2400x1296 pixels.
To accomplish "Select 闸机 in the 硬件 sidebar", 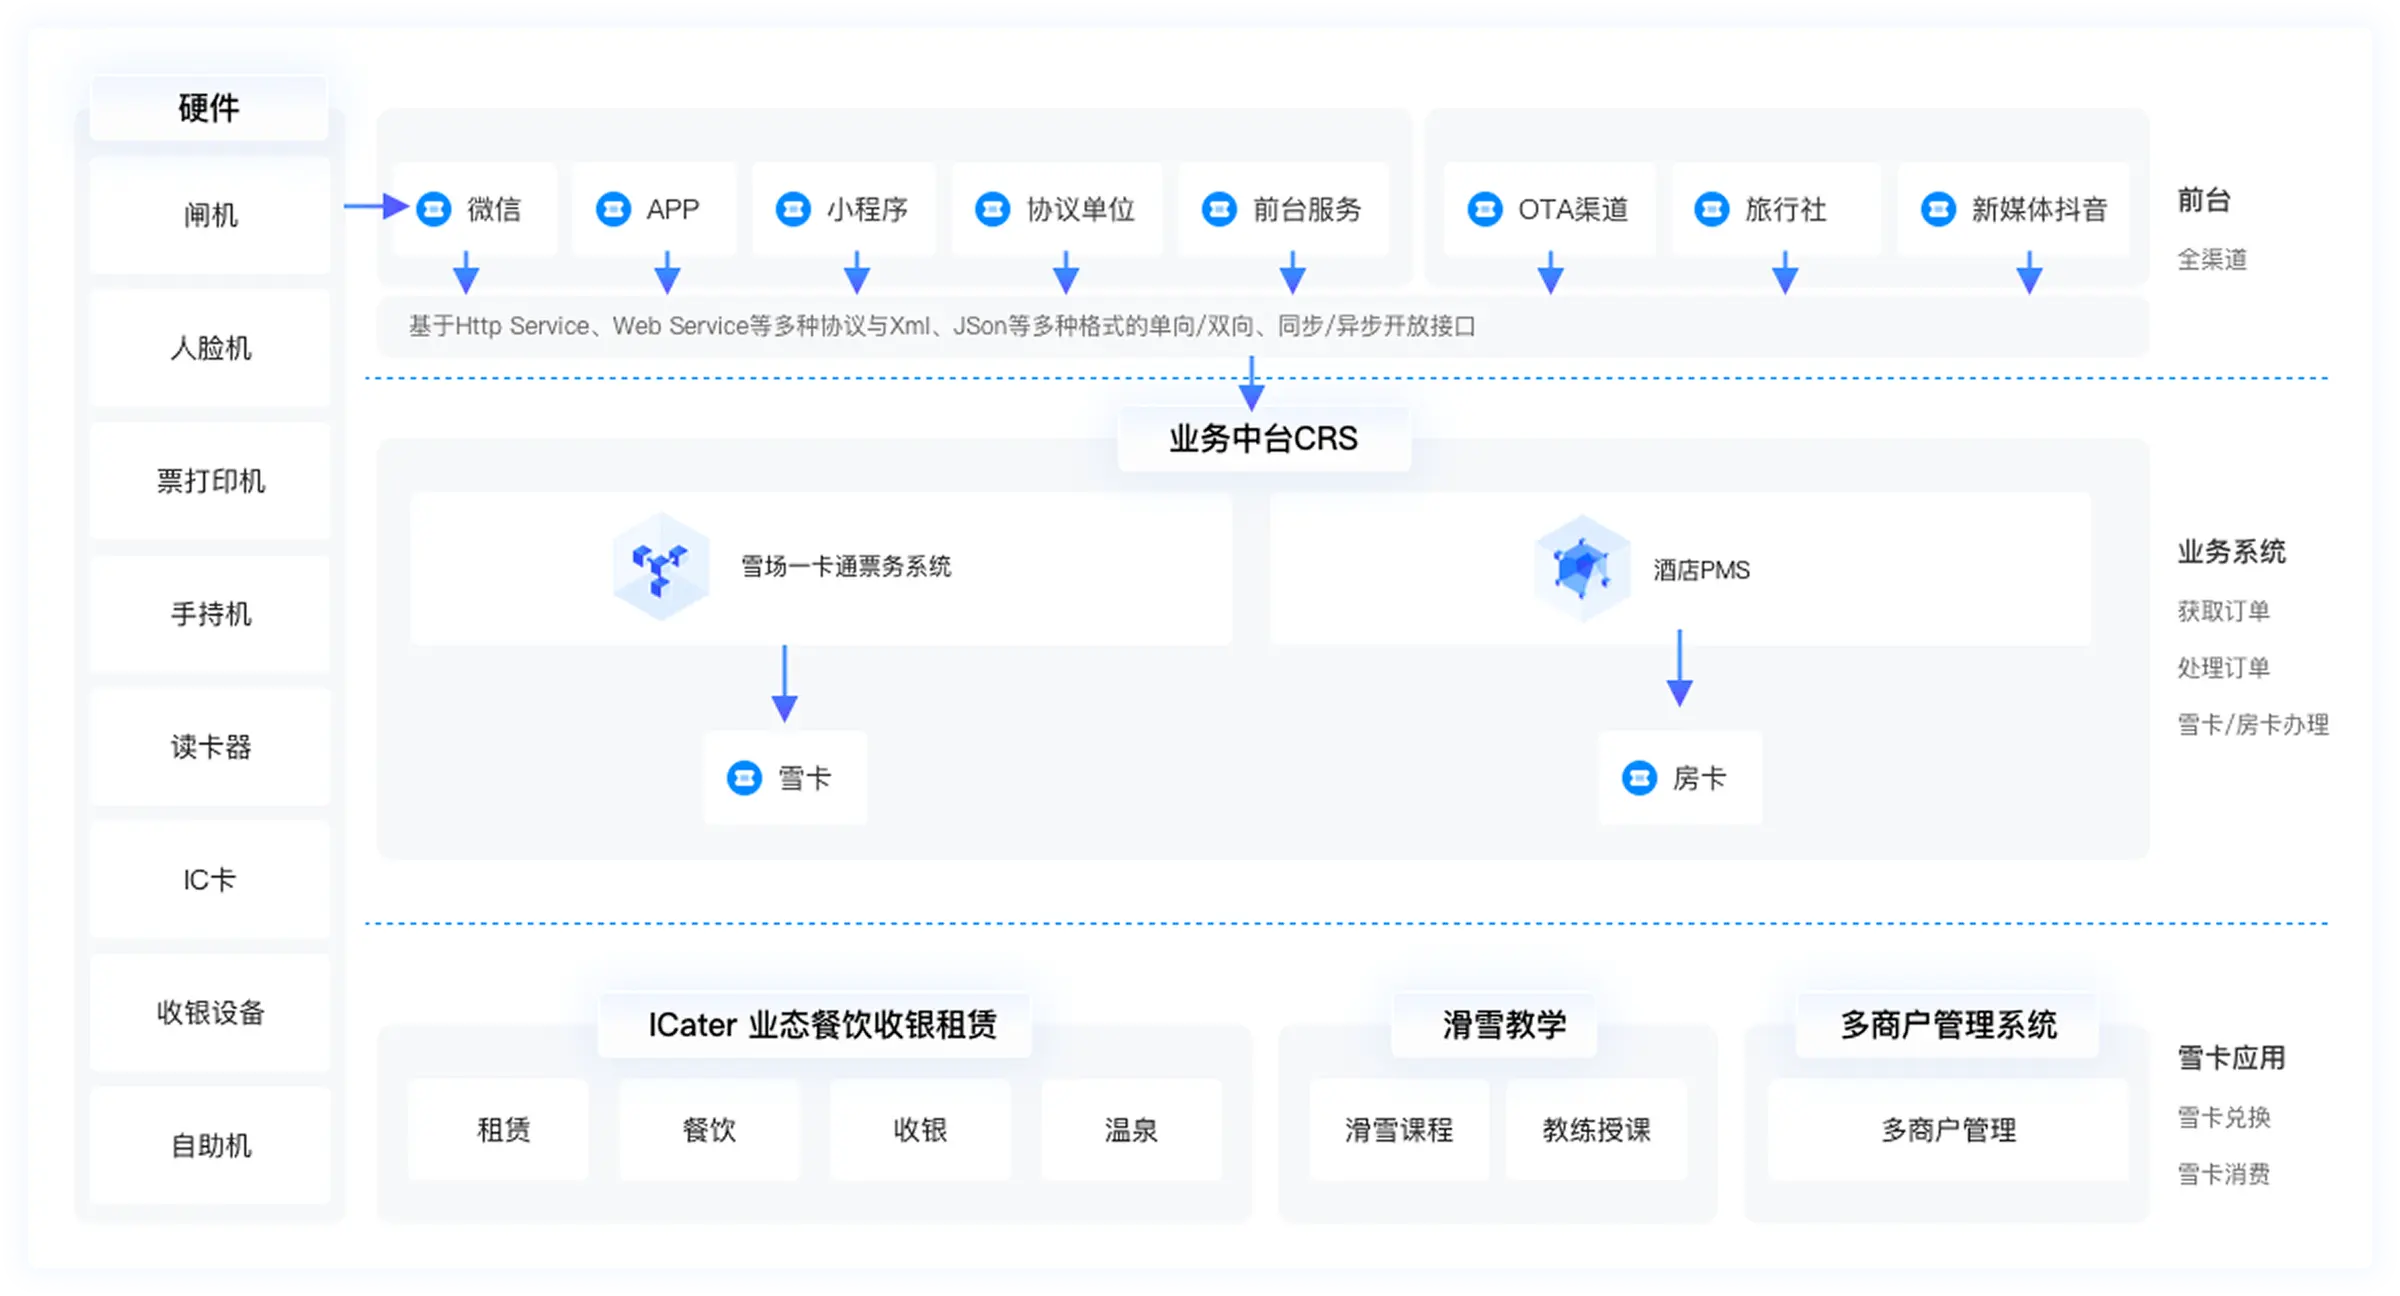I will click(208, 216).
